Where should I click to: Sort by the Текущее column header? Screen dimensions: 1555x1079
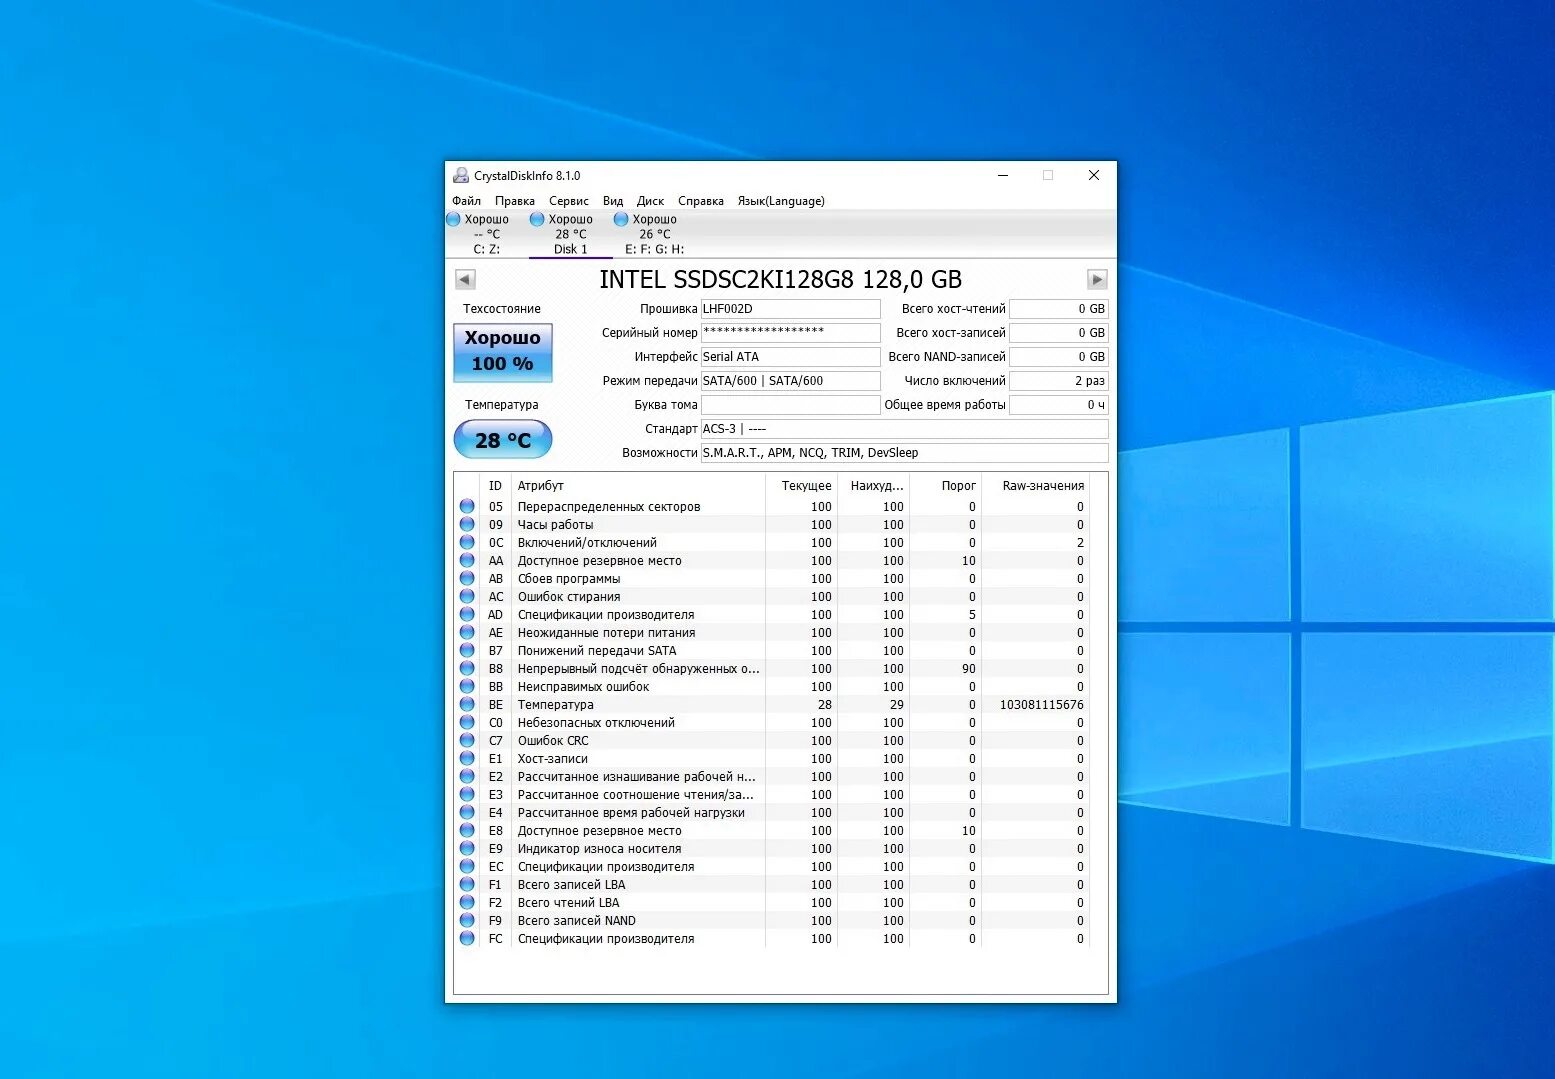[801, 486]
